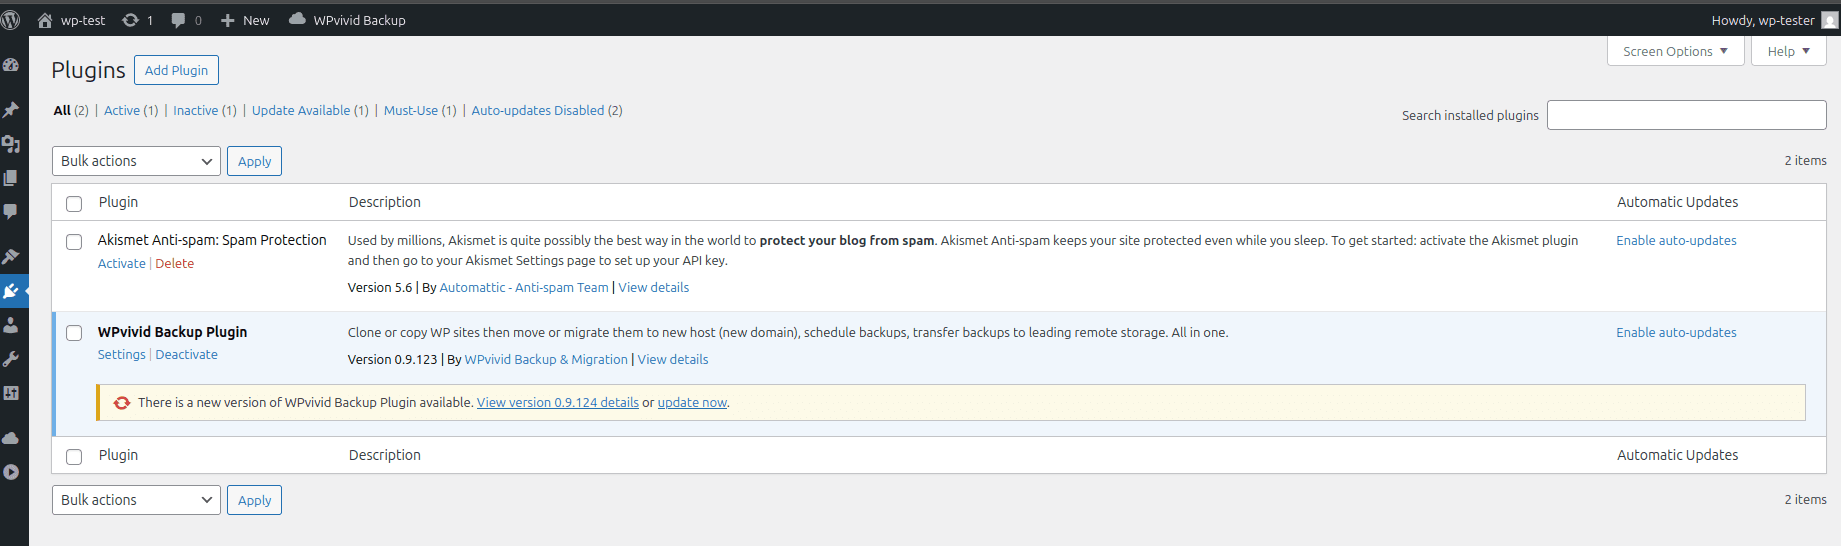Click the top Automatic Updates column header

tap(1677, 202)
